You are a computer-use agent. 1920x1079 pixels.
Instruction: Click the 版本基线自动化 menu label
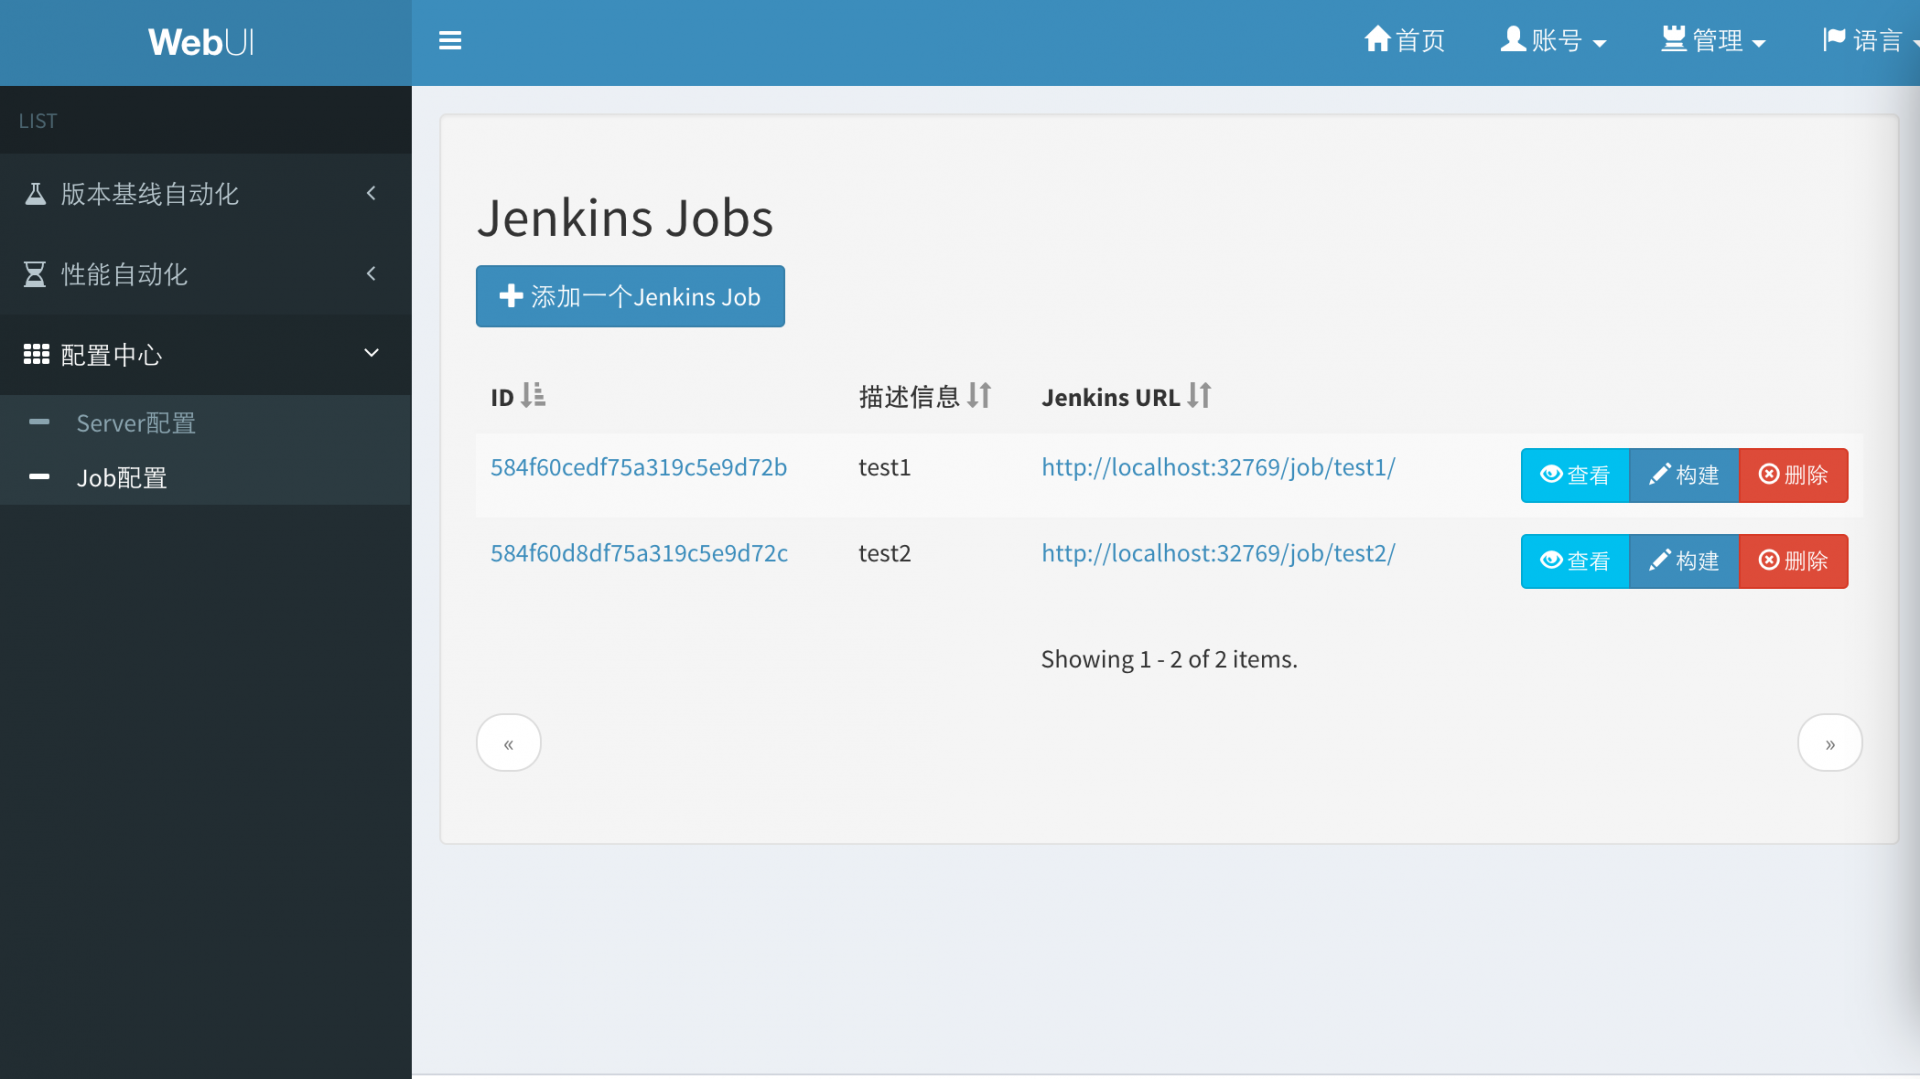click(x=150, y=194)
